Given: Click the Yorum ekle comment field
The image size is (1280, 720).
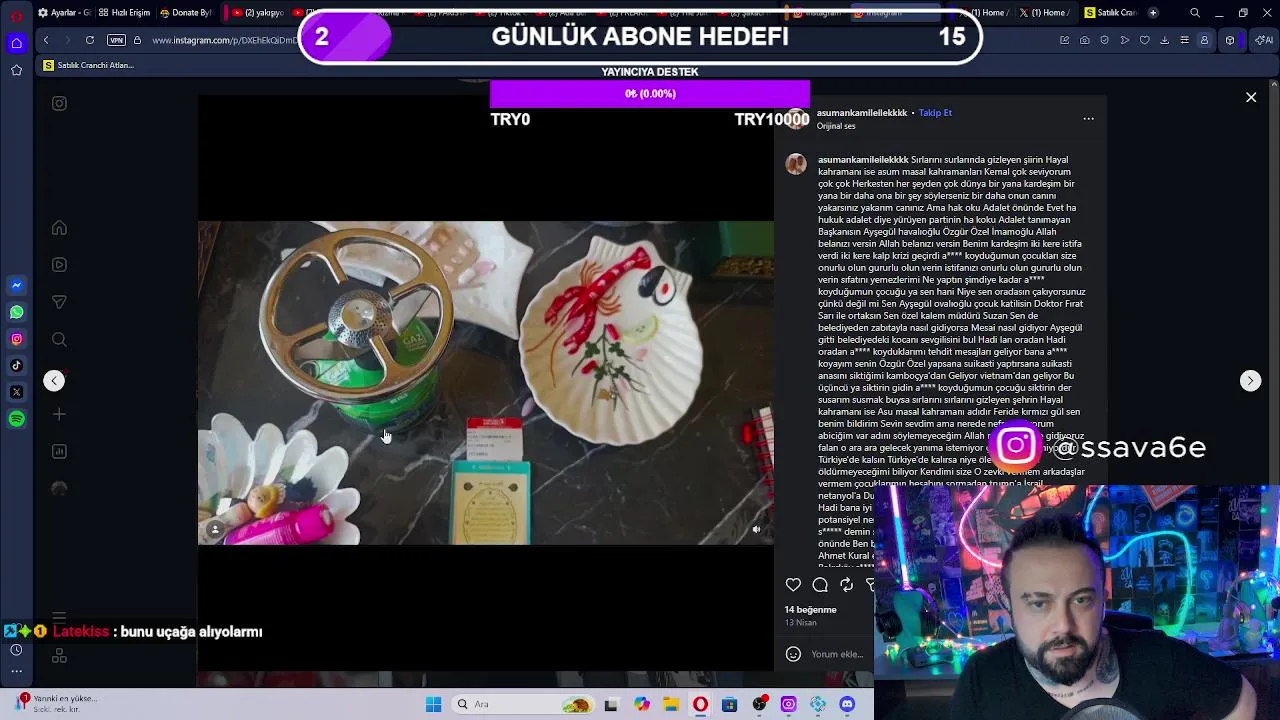Looking at the screenshot, I should tap(837, 654).
